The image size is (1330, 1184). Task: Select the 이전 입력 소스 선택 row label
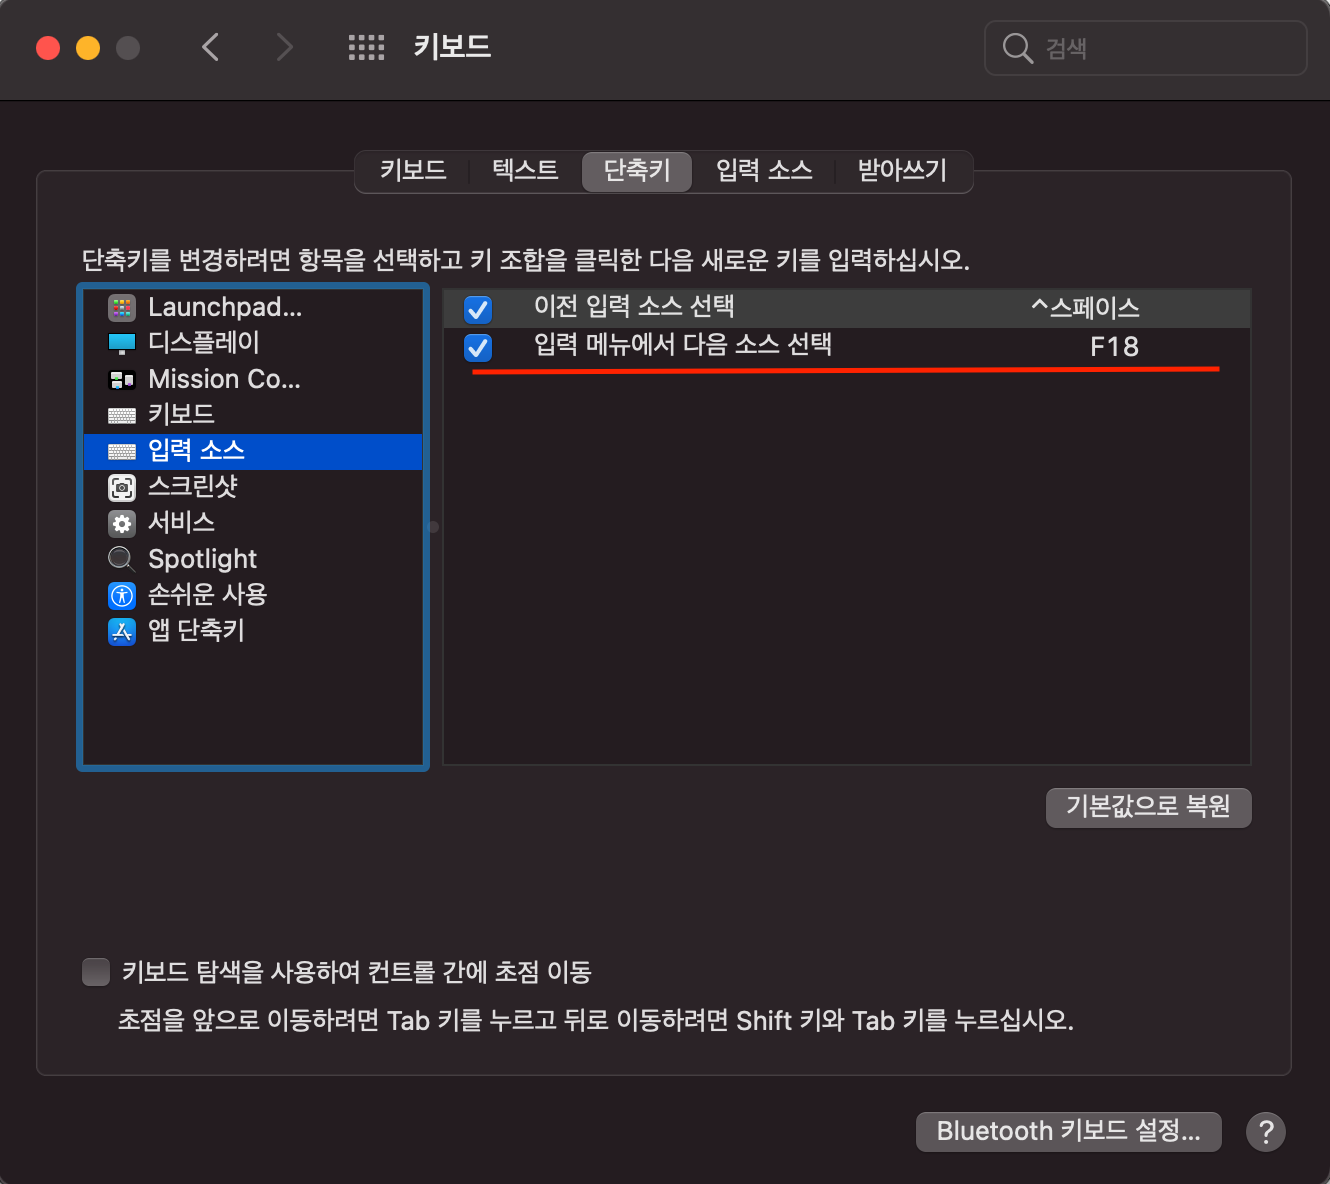(634, 307)
